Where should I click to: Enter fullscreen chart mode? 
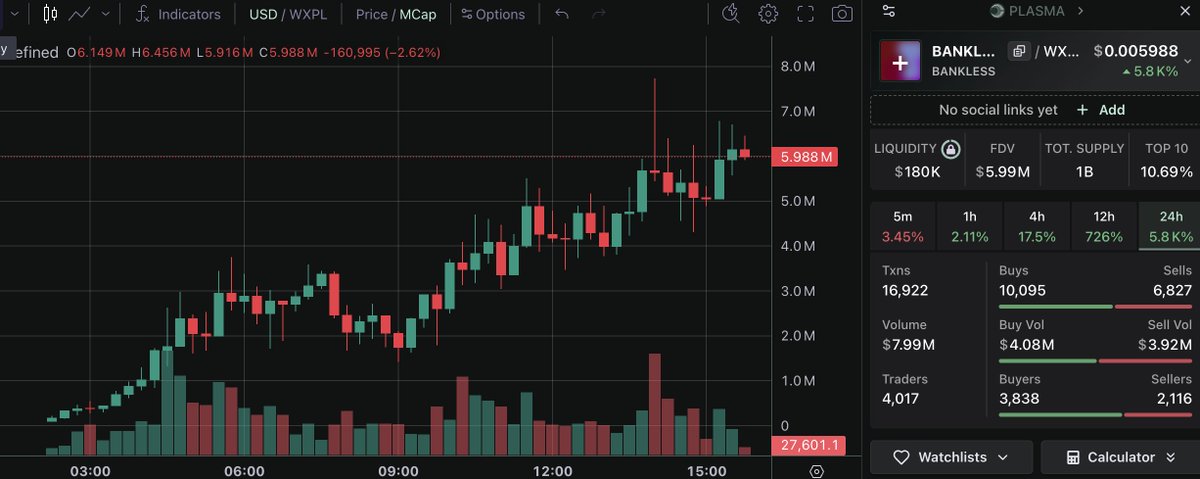805,14
